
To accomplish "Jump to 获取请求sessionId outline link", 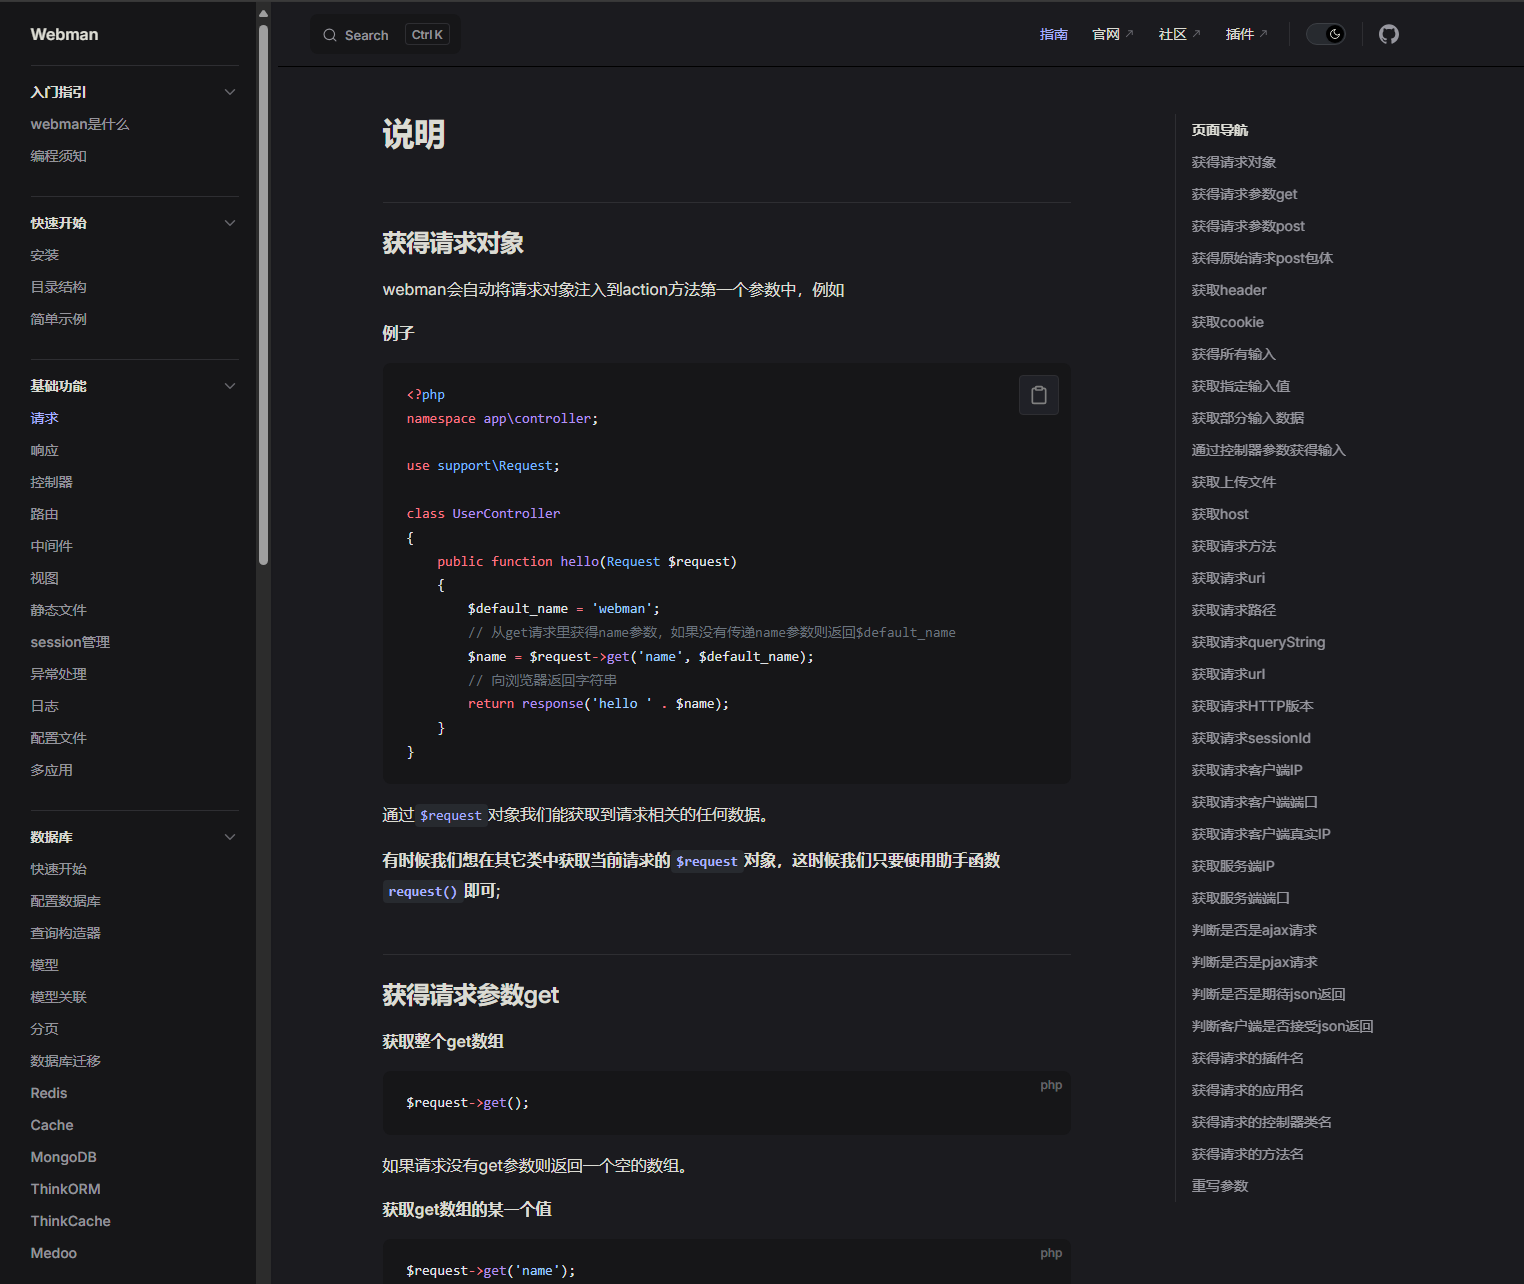I will click(x=1251, y=738).
